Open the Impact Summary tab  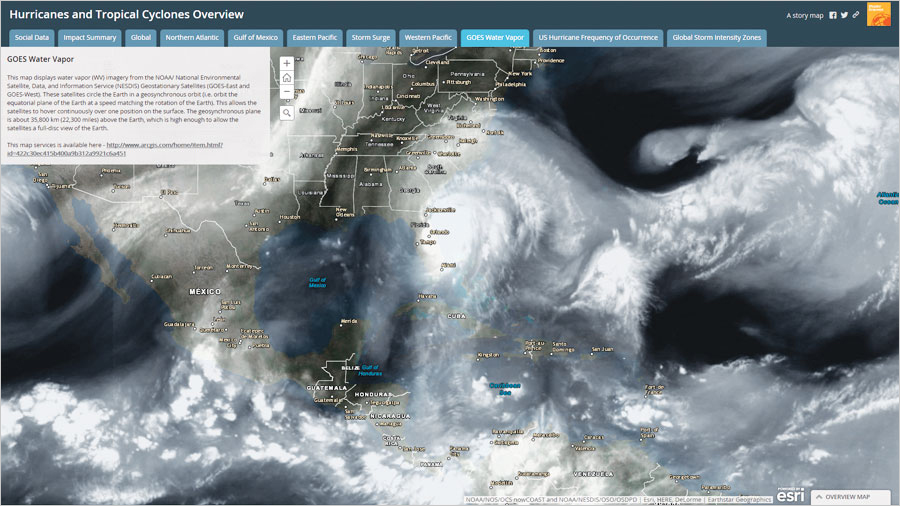coord(90,38)
